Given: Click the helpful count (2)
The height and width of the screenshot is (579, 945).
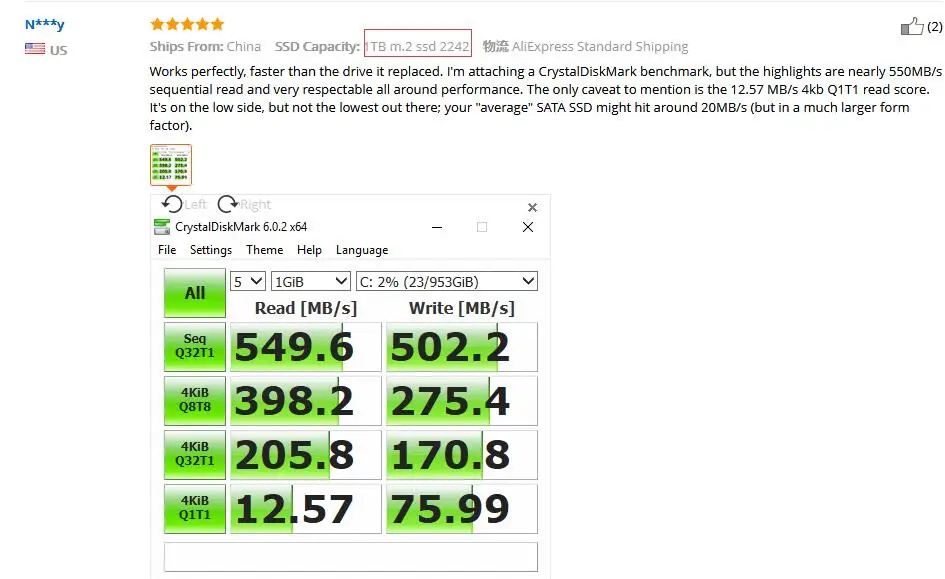Looking at the screenshot, I should tap(935, 27).
